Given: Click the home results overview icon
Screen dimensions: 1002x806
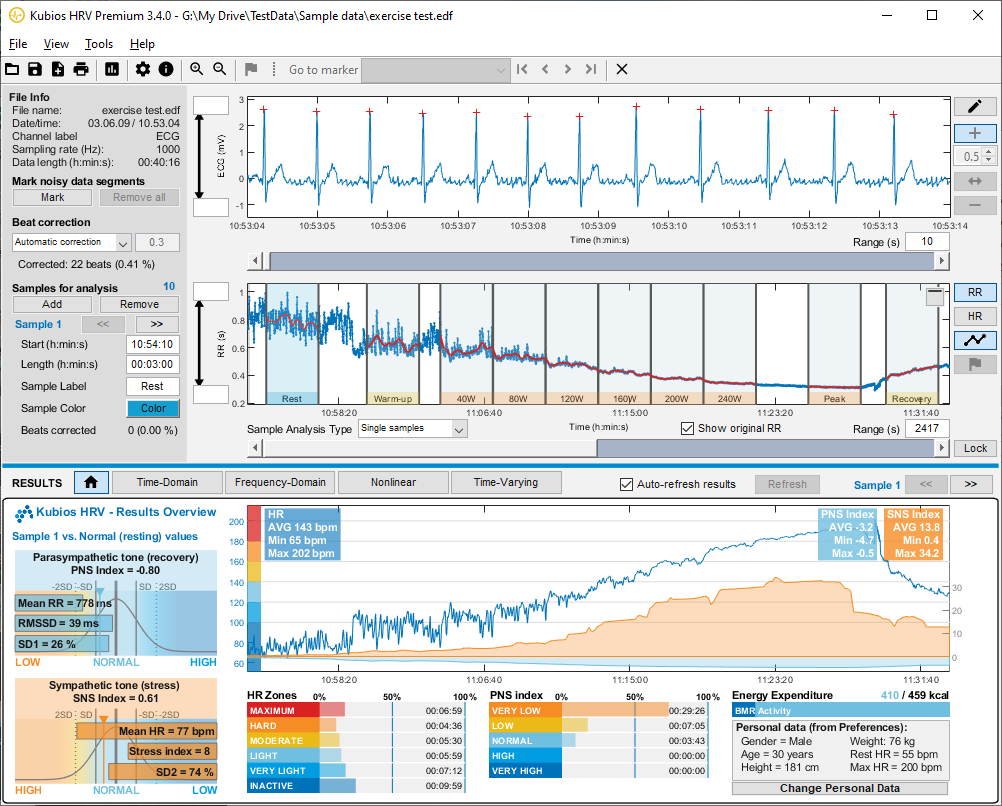Looking at the screenshot, I should (91, 483).
